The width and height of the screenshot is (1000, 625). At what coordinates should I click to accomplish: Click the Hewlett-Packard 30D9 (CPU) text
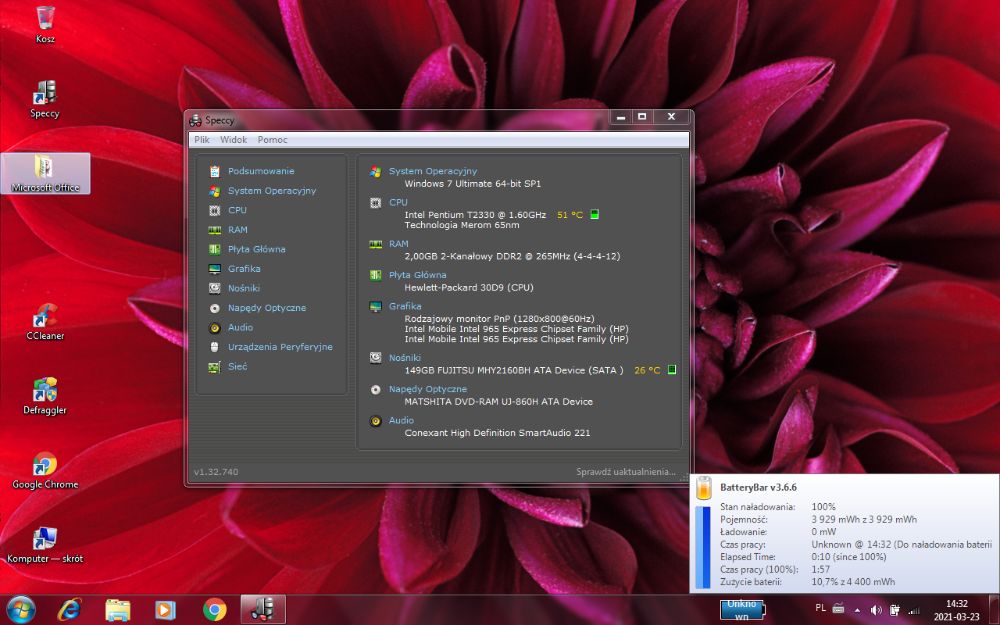click(469, 288)
